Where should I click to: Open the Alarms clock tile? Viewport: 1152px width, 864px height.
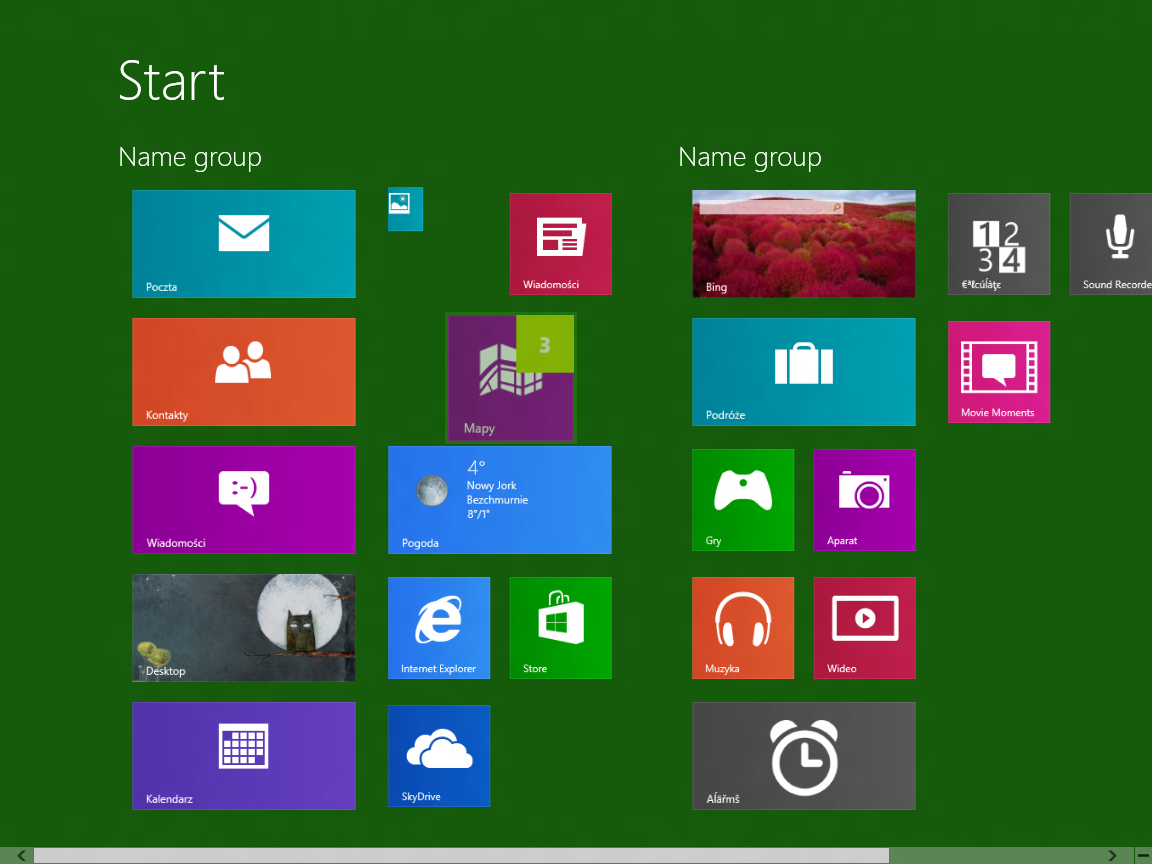pyautogui.click(x=804, y=755)
